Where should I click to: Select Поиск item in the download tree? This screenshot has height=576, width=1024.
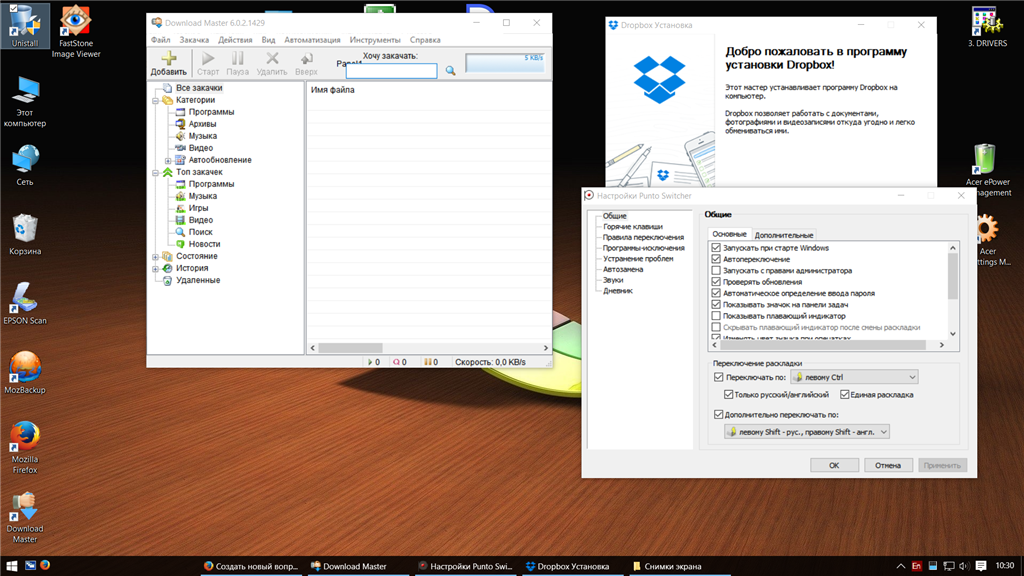(x=200, y=232)
